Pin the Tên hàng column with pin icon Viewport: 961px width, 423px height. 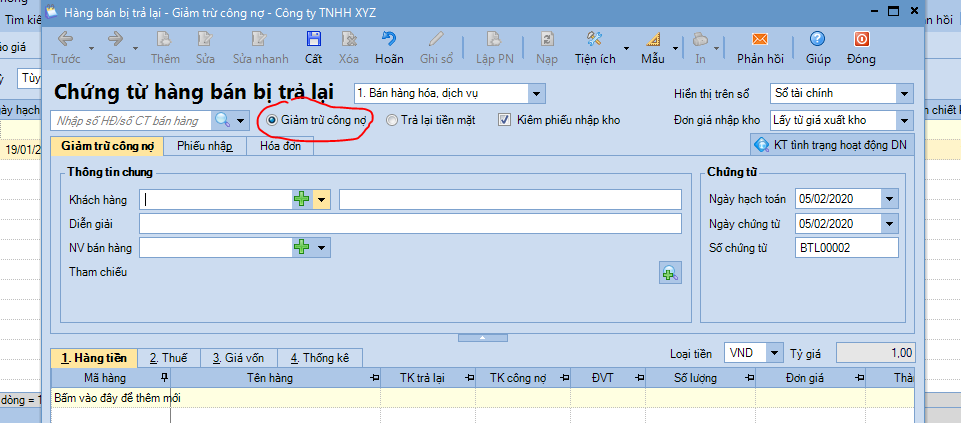tap(374, 377)
